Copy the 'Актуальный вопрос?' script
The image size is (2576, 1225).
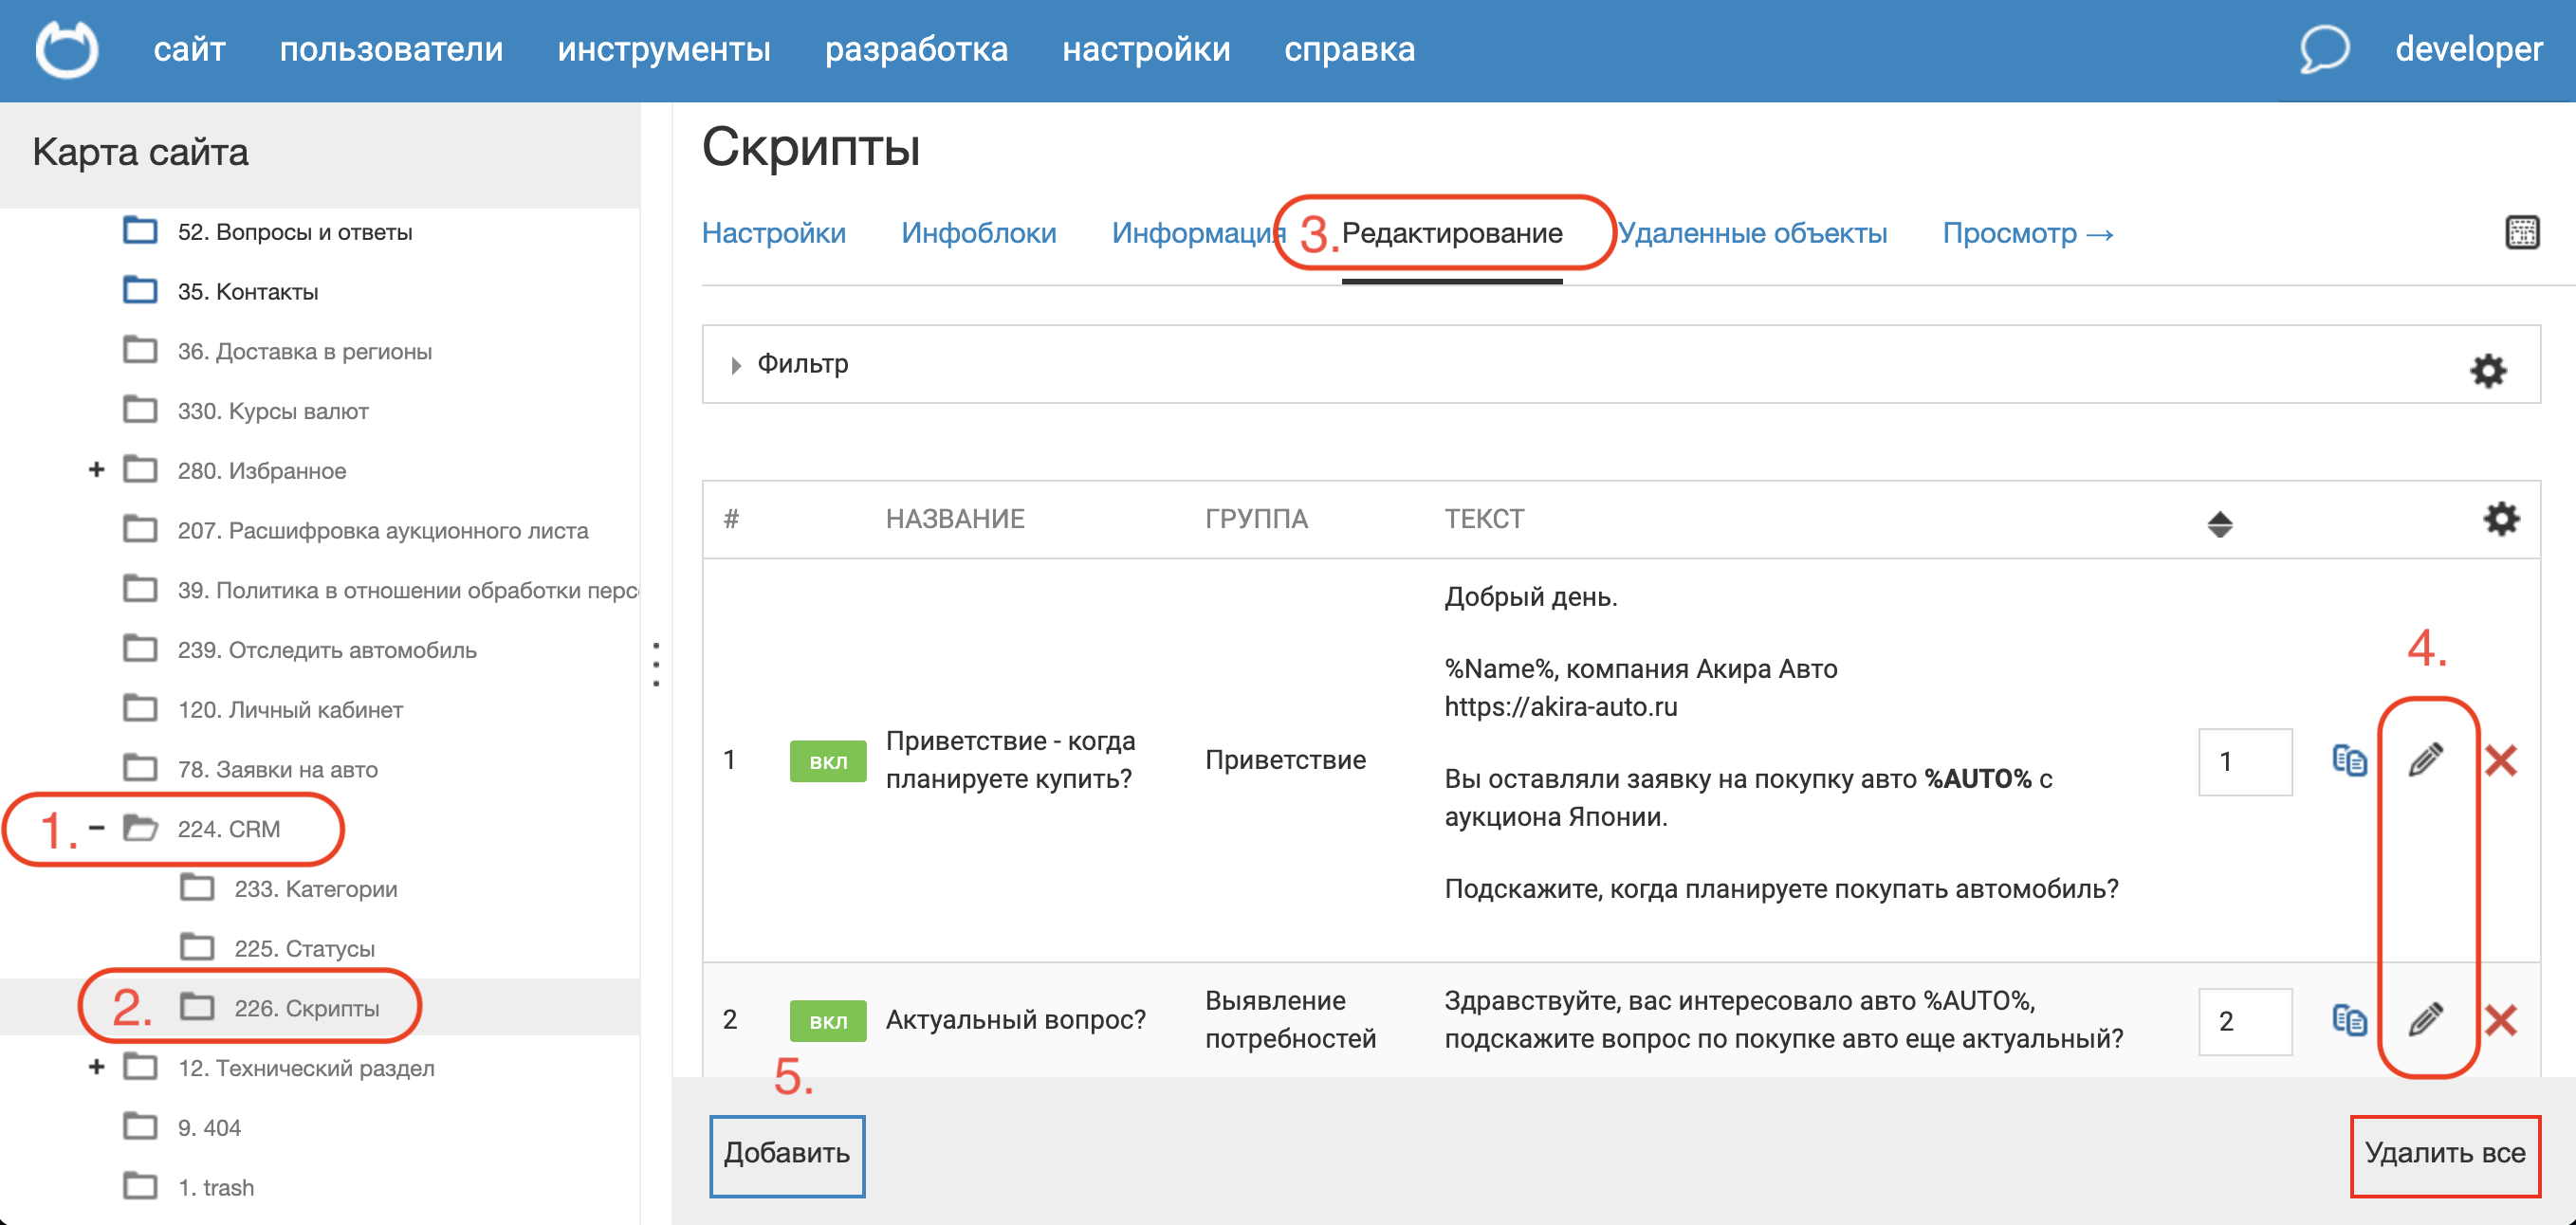(x=2349, y=1020)
